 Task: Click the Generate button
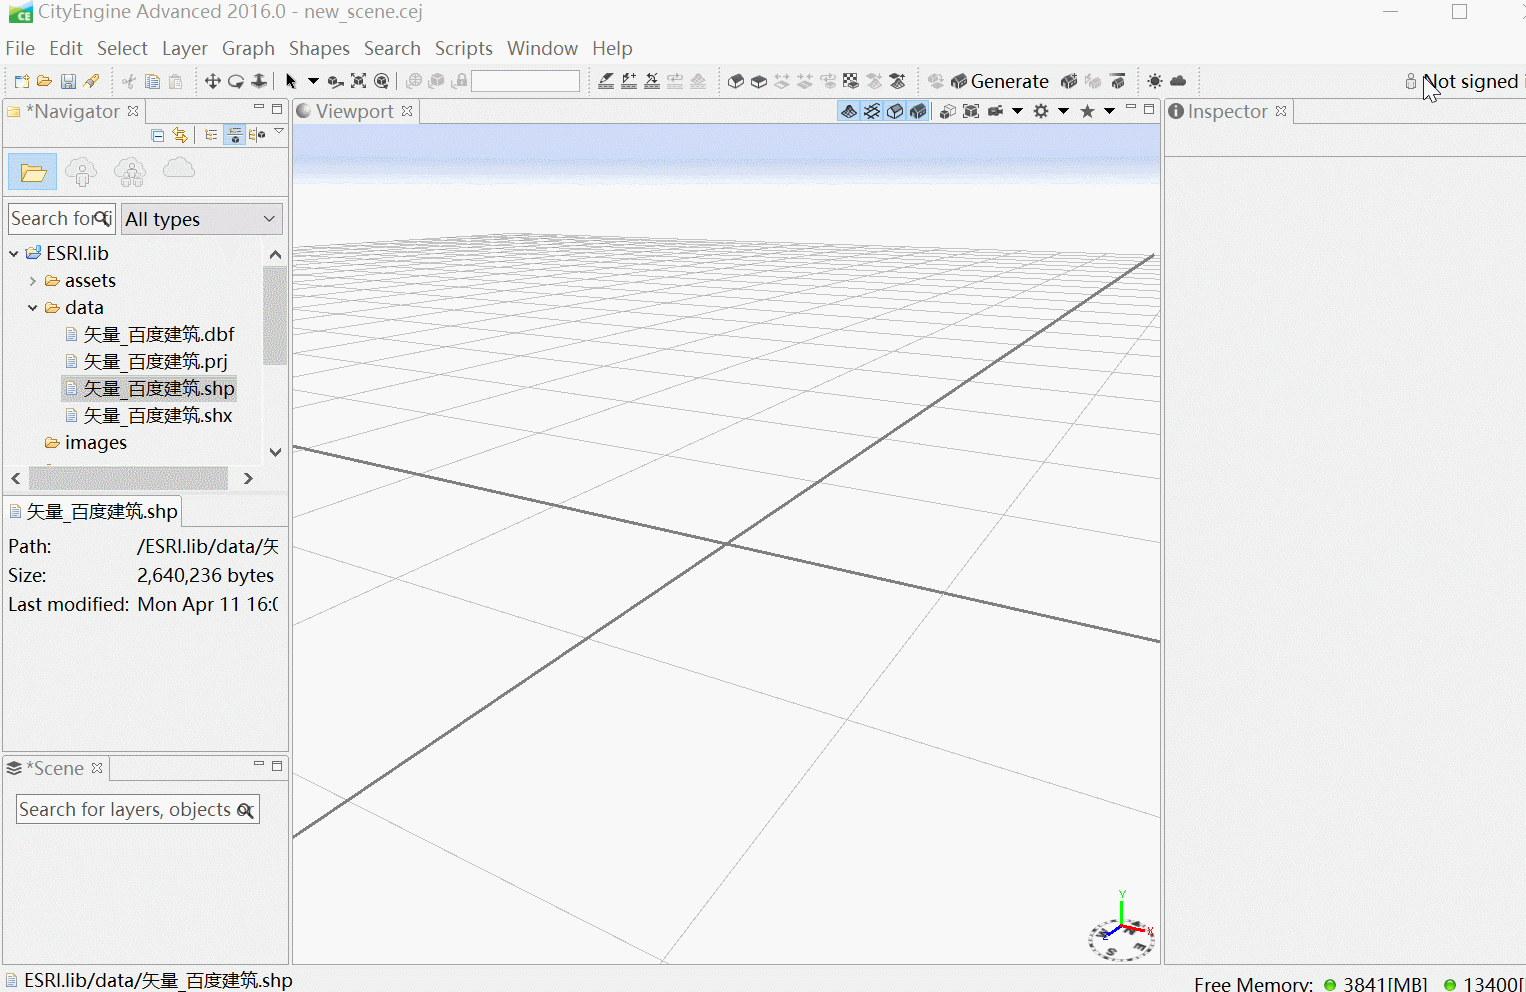(x=1009, y=81)
